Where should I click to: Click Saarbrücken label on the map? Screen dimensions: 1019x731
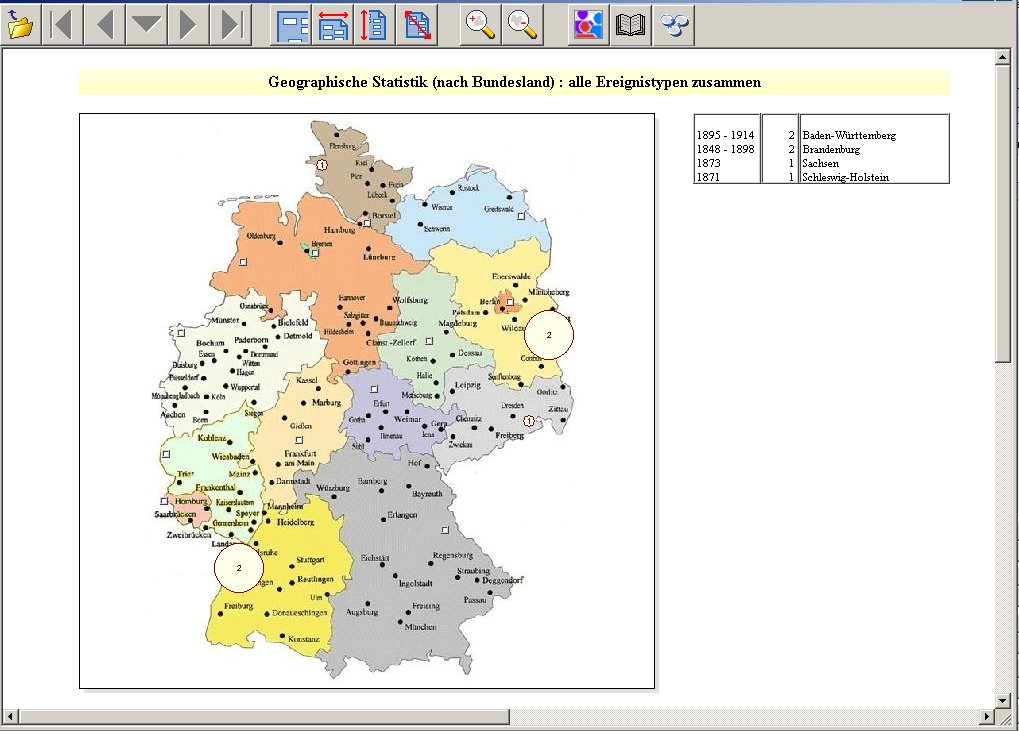click(175, 514)
